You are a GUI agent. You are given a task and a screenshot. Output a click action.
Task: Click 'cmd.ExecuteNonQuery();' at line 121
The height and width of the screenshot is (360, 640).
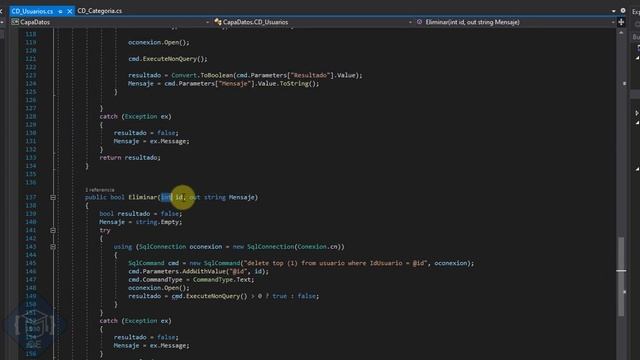click(168, 59)
